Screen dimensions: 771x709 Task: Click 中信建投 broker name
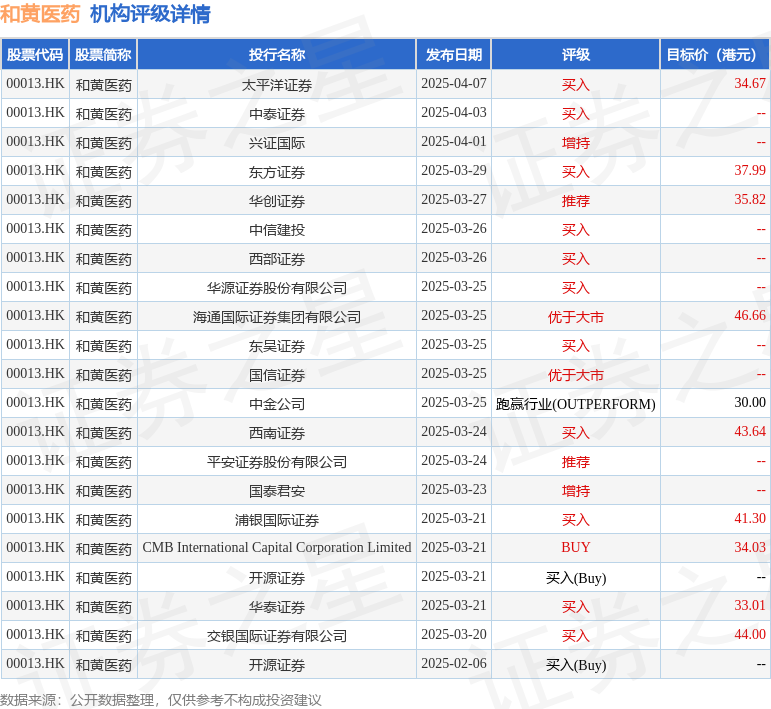coord(277,230)
